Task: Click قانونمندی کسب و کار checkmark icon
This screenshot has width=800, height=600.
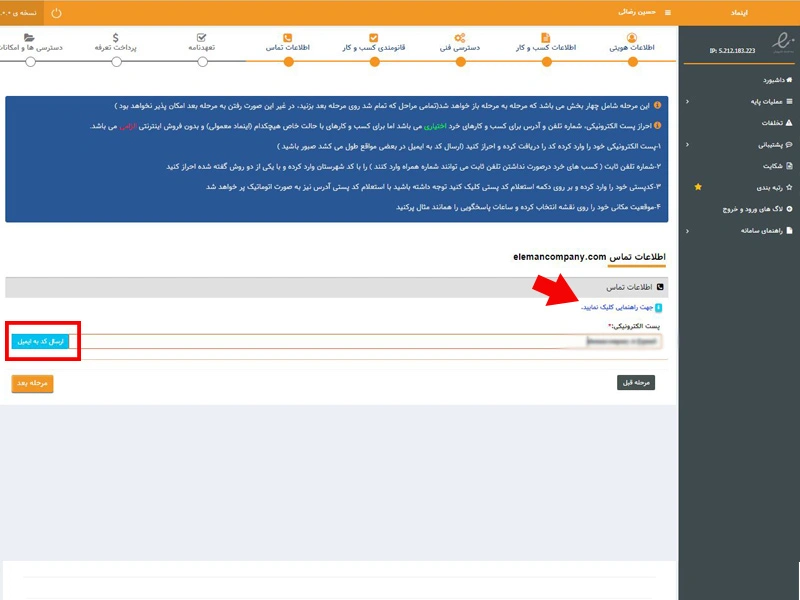Action: [x=373, y=38]
